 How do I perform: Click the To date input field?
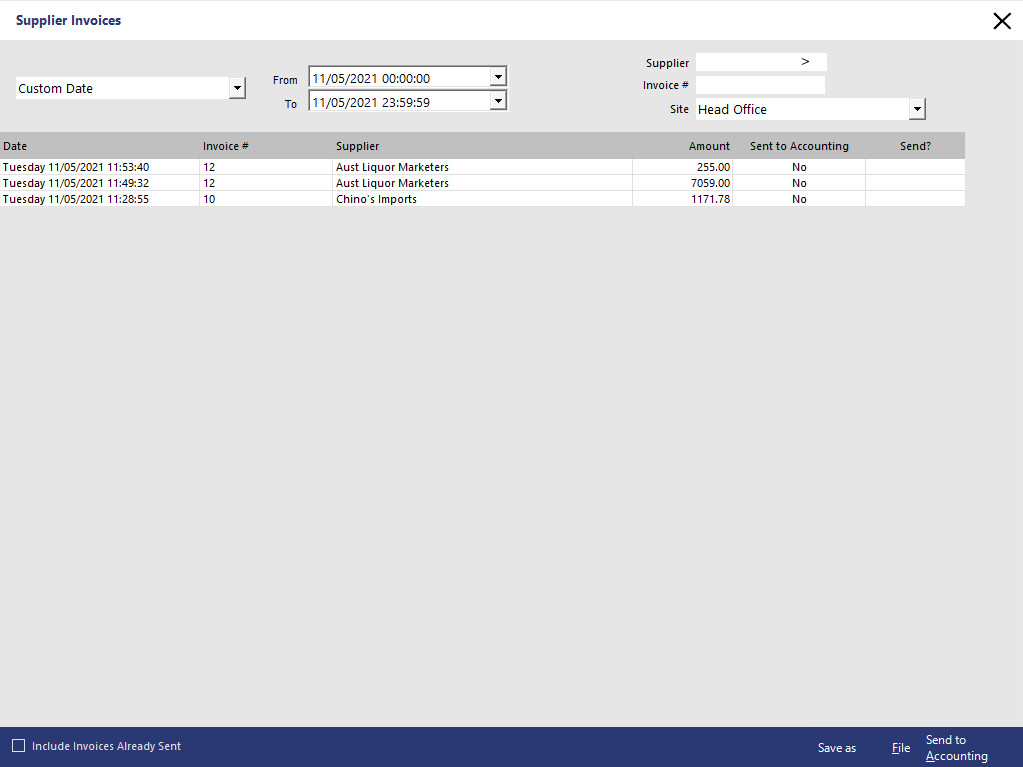[395, 100]
